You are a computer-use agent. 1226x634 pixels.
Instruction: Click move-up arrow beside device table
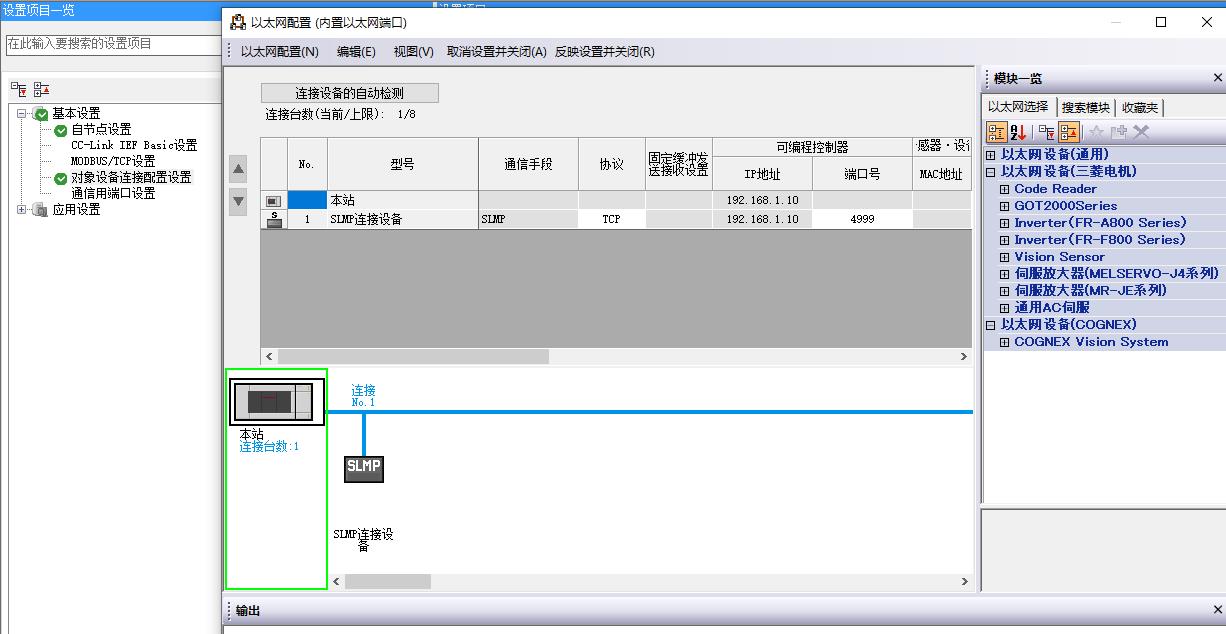[239, 169]
